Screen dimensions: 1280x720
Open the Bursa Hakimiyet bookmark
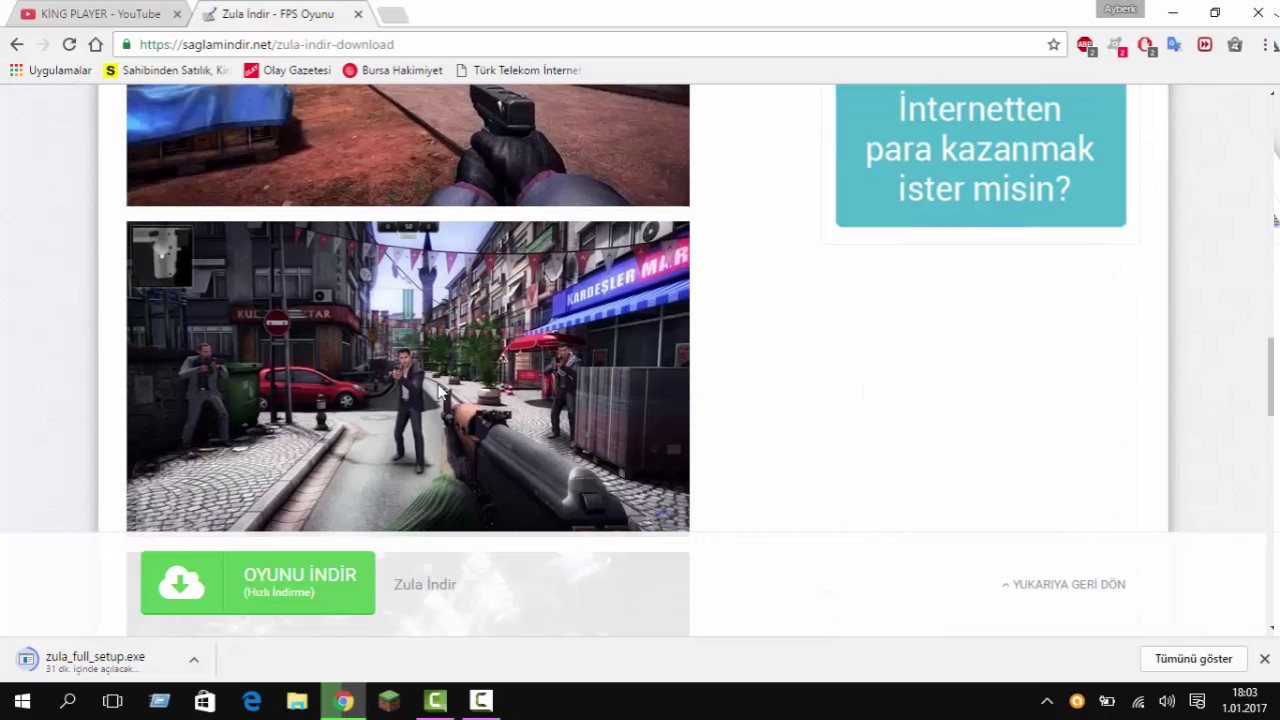(x=392, y=70)
